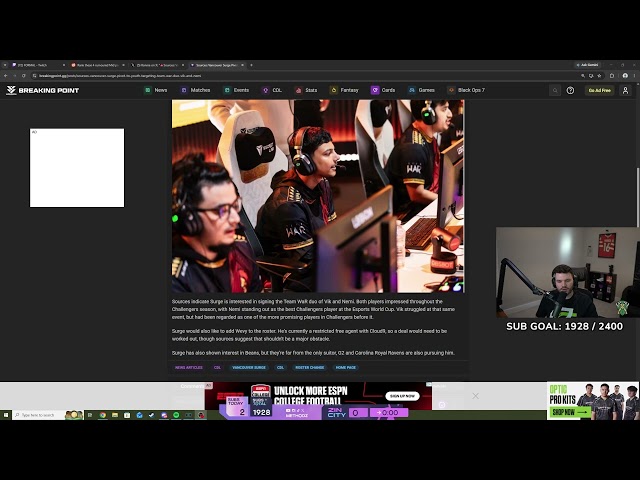640x480 pixels.
Task: Reload the page with refresh icon
Action: tap(24, 76)
